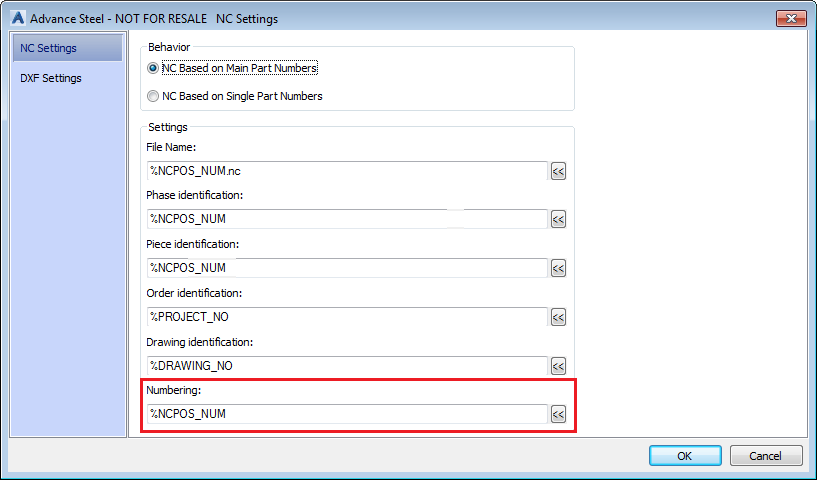The height and width of the screenshot is (480, 817).
Task: Edit the Drawing identification field %DRAWING_NO
Action: point(347,366)
